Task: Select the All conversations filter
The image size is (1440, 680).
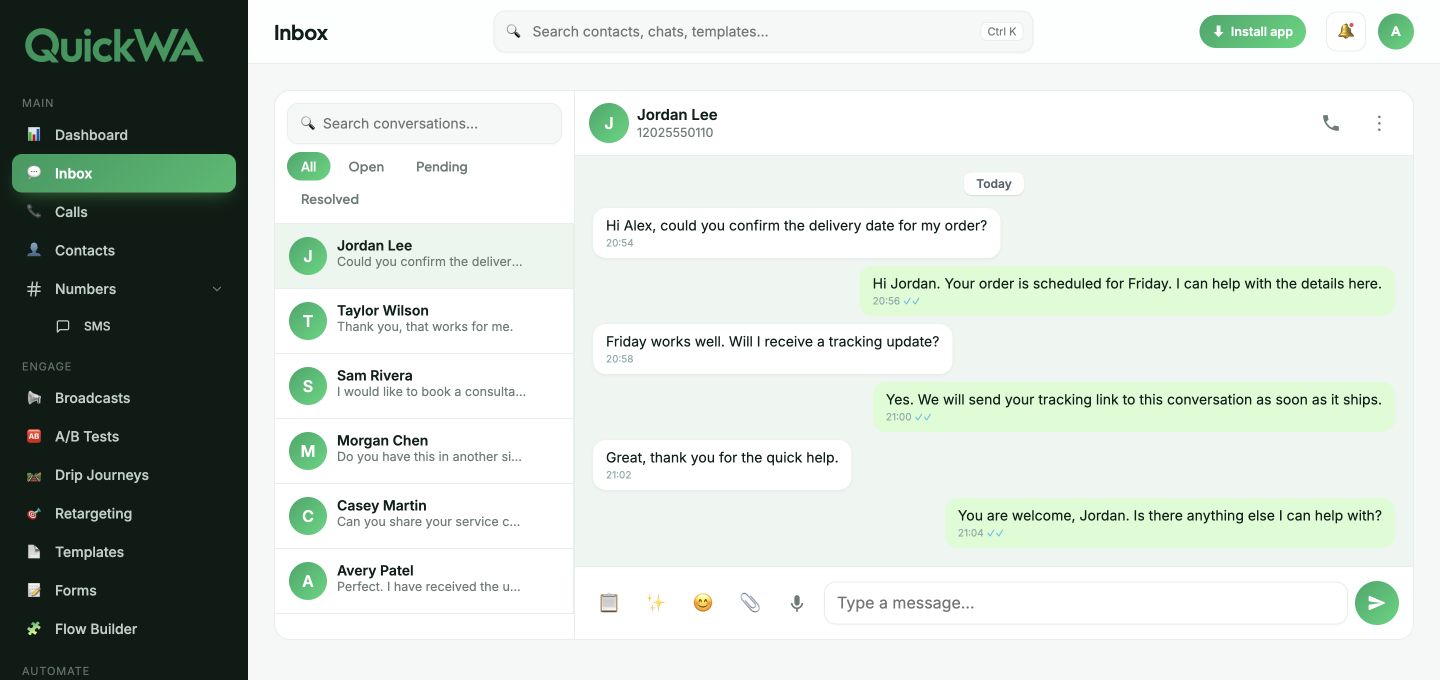Action: [309, 167]
